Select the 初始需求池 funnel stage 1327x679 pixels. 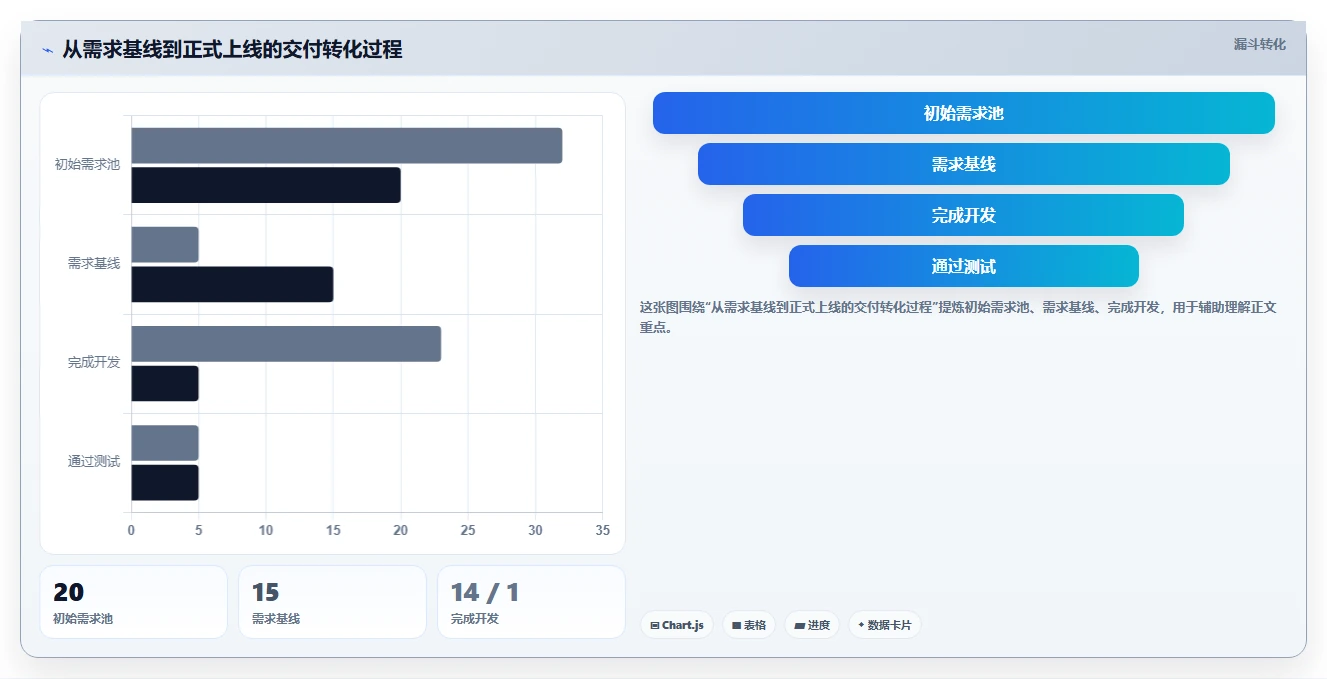[964, 113]
